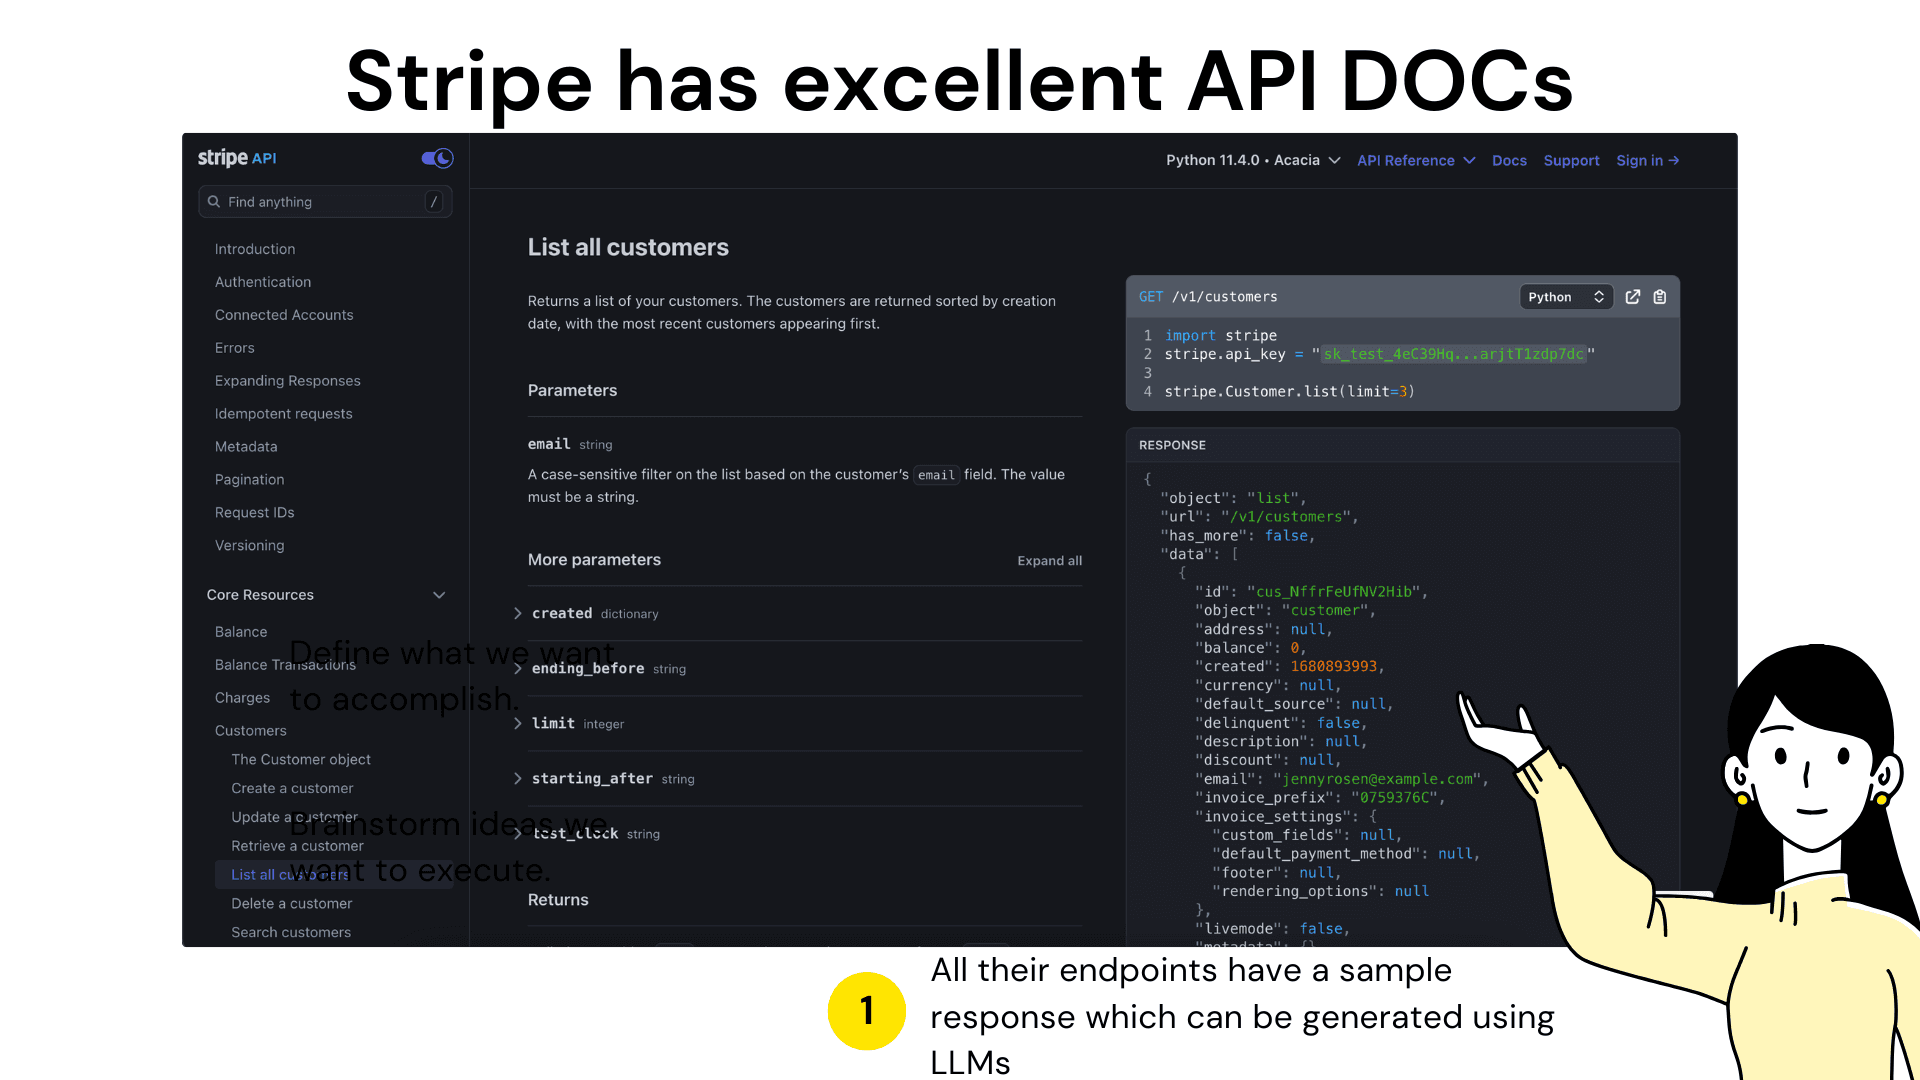The height and width of the screenshot is (1080, 1920).
Task: Open Search customers page
Action: (291, 933)
